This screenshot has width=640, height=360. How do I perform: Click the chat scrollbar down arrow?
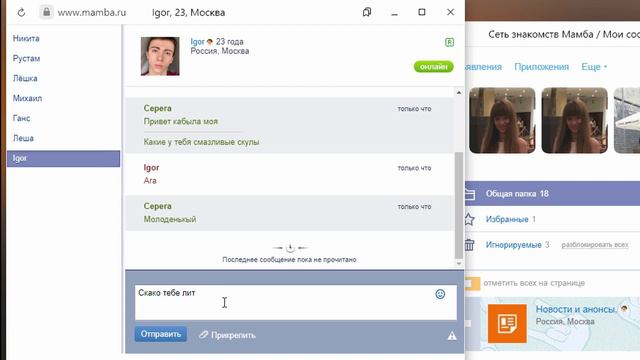point(459,264)
